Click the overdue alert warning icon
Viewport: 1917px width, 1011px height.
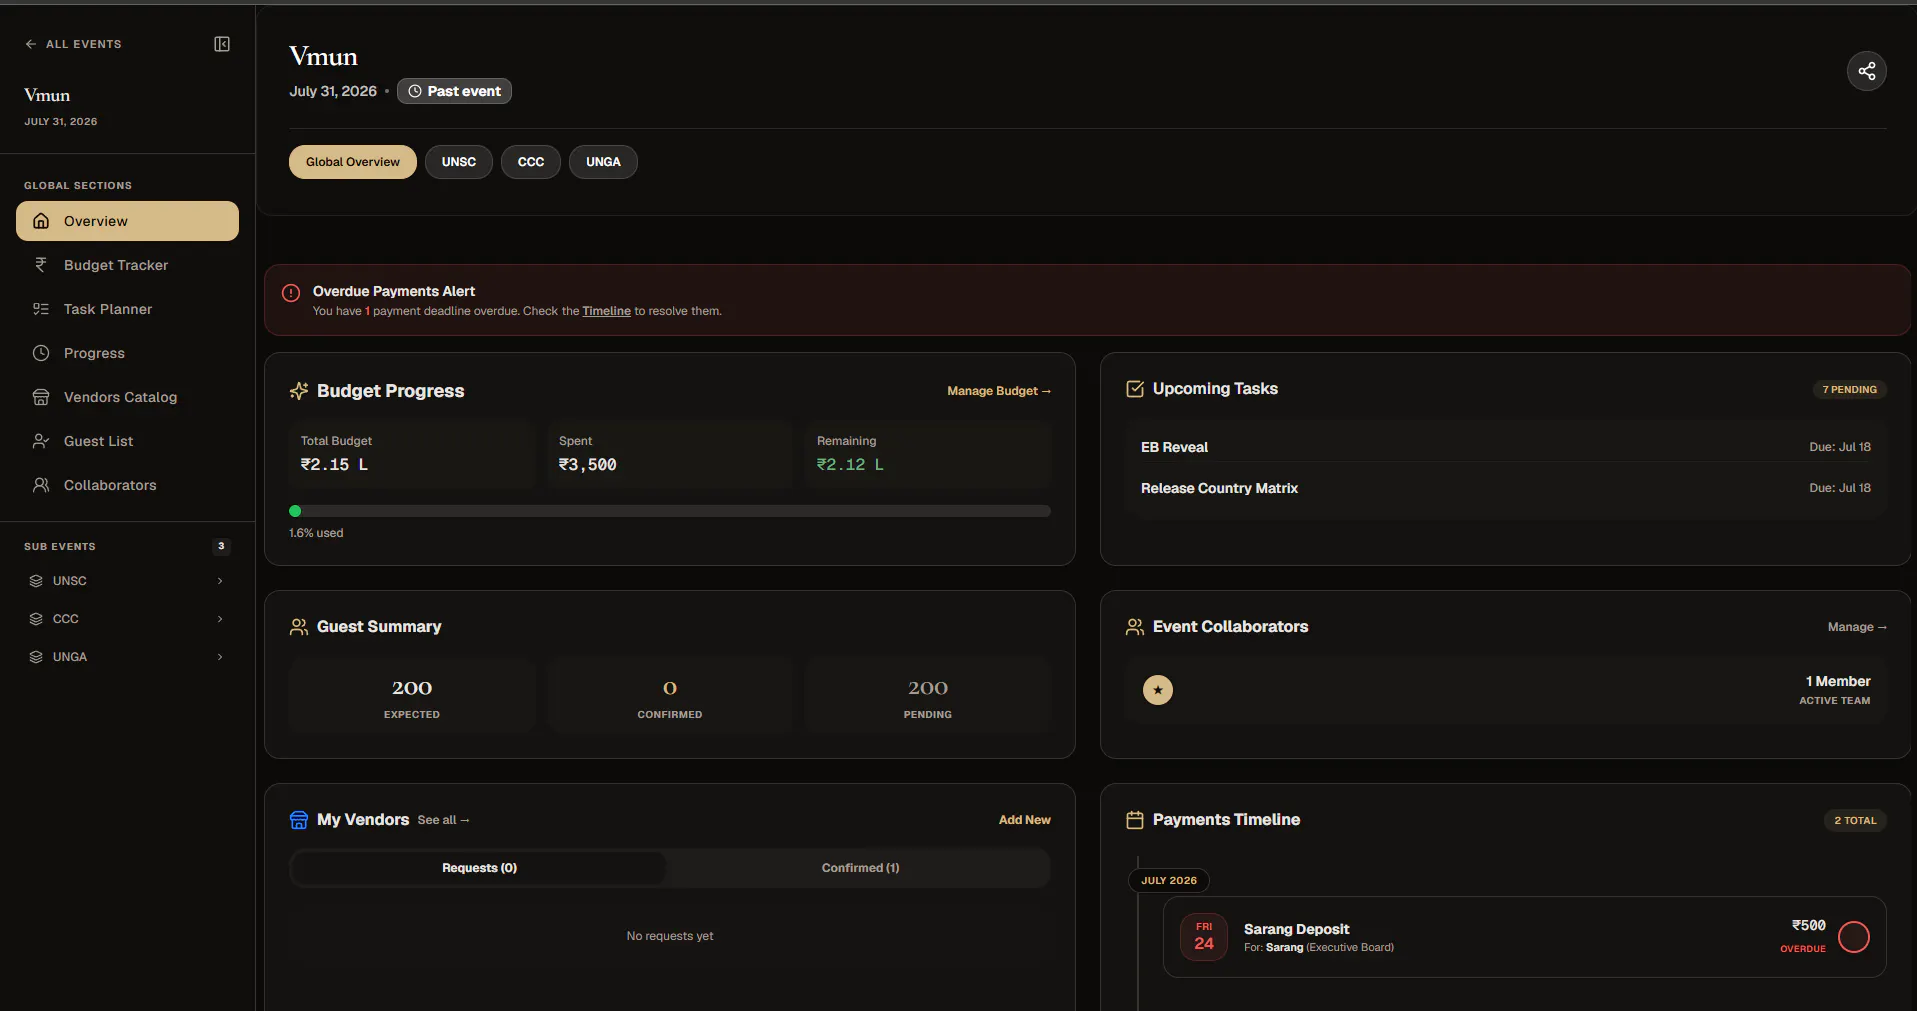tap(291, 293)
